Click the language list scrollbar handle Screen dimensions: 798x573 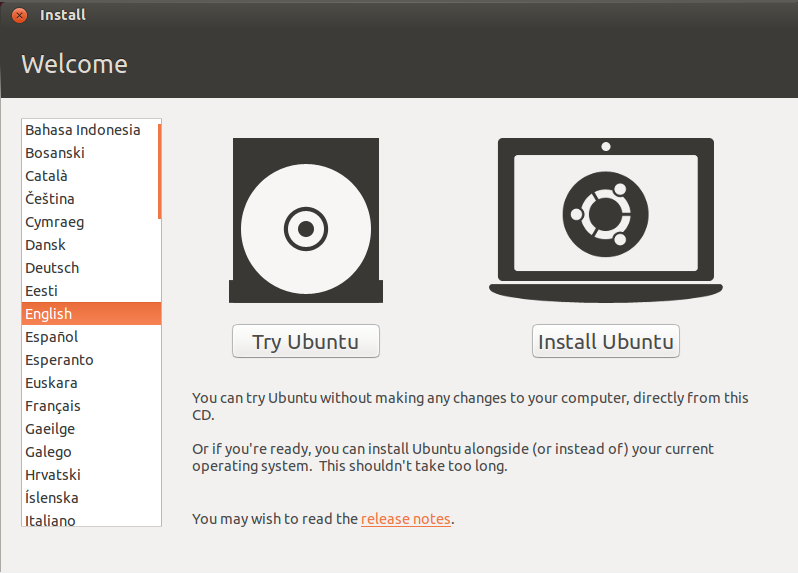pos(159,171)
